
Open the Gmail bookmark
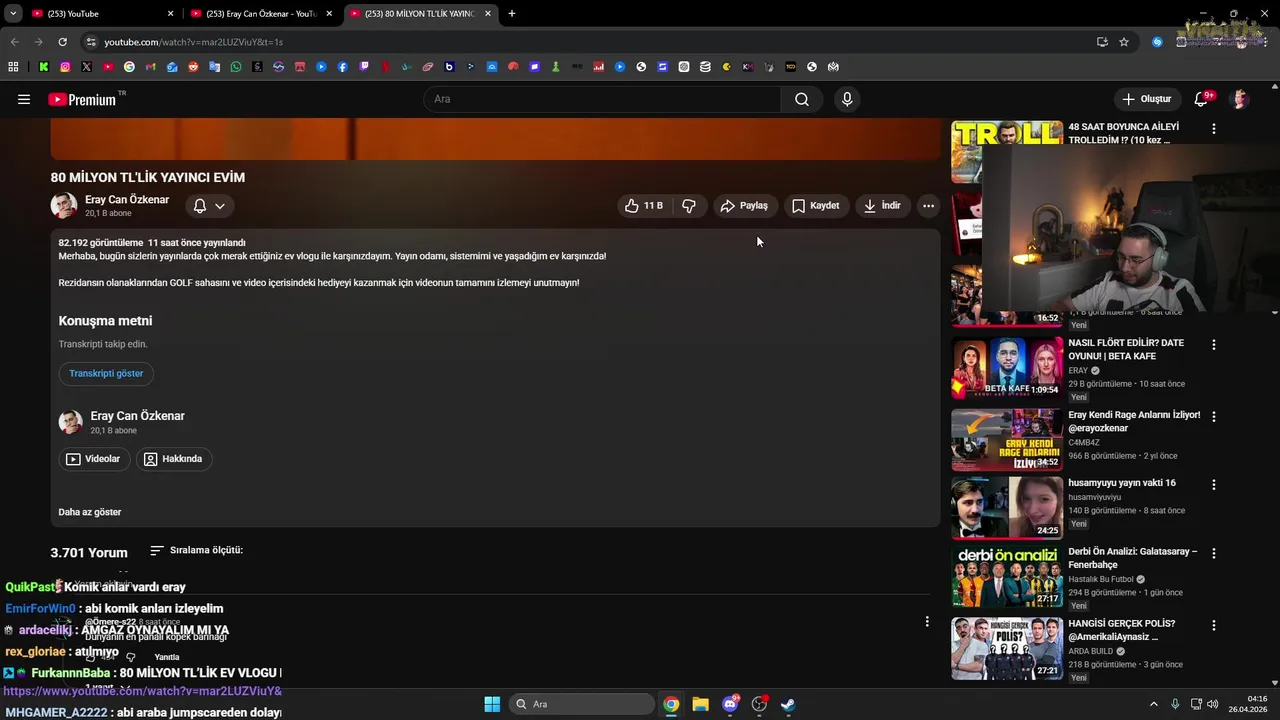(x=151, y=67)
